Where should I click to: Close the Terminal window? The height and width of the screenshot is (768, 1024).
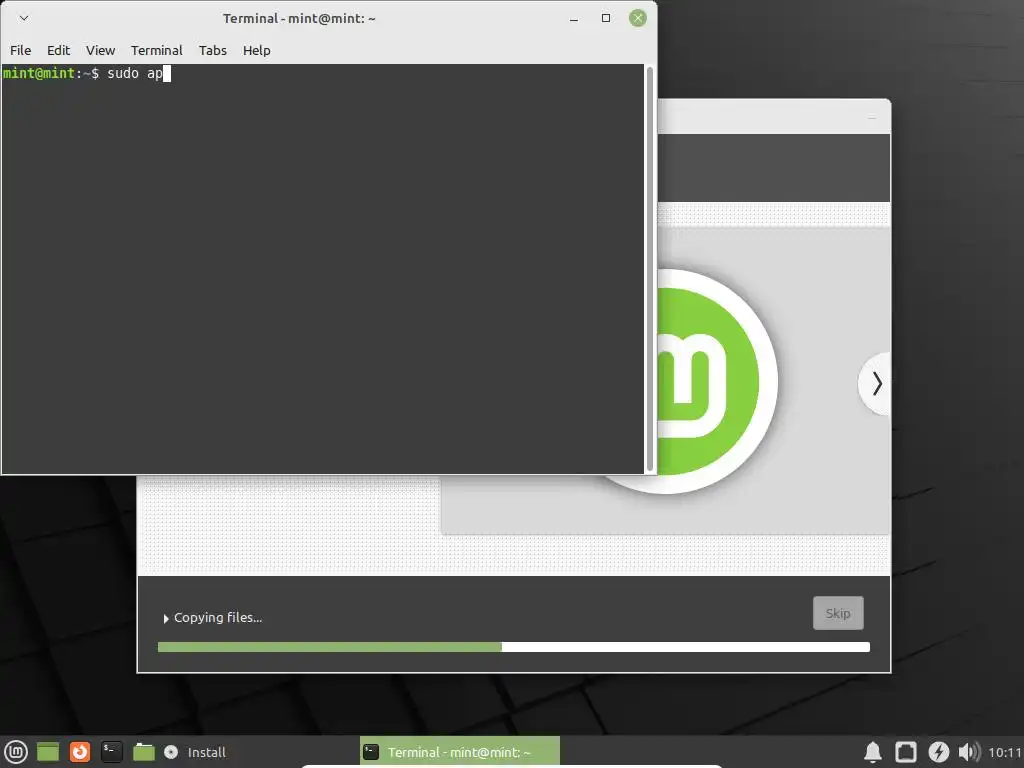637,18
